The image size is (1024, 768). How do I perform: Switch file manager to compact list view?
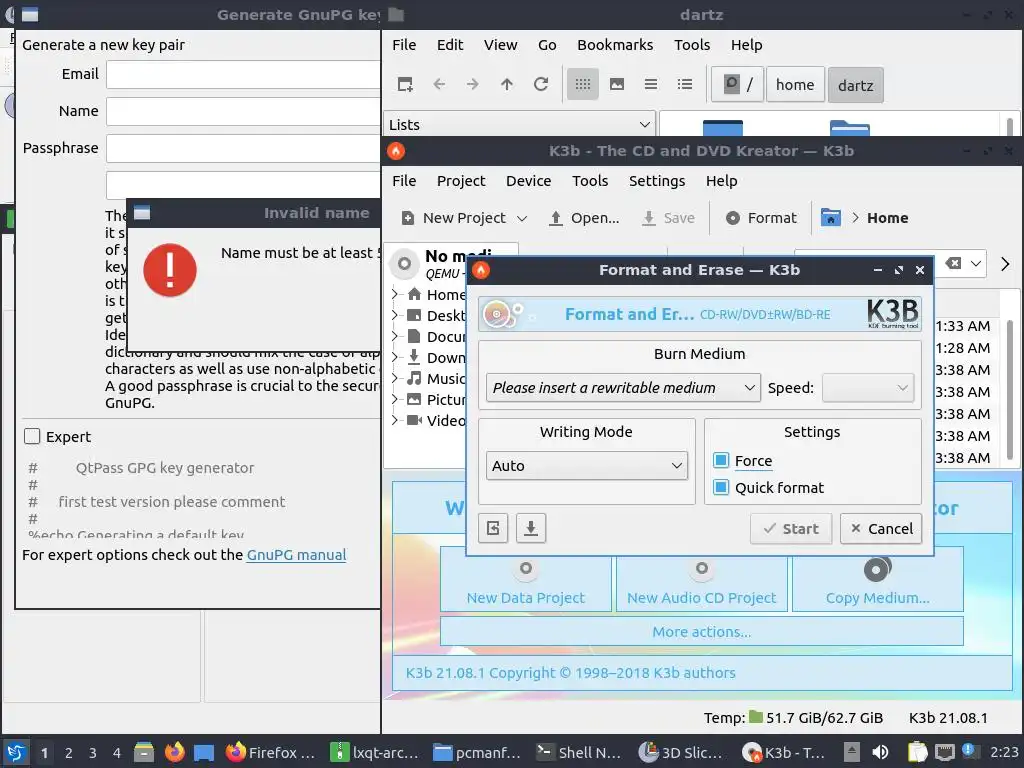(x=650, y=84)
